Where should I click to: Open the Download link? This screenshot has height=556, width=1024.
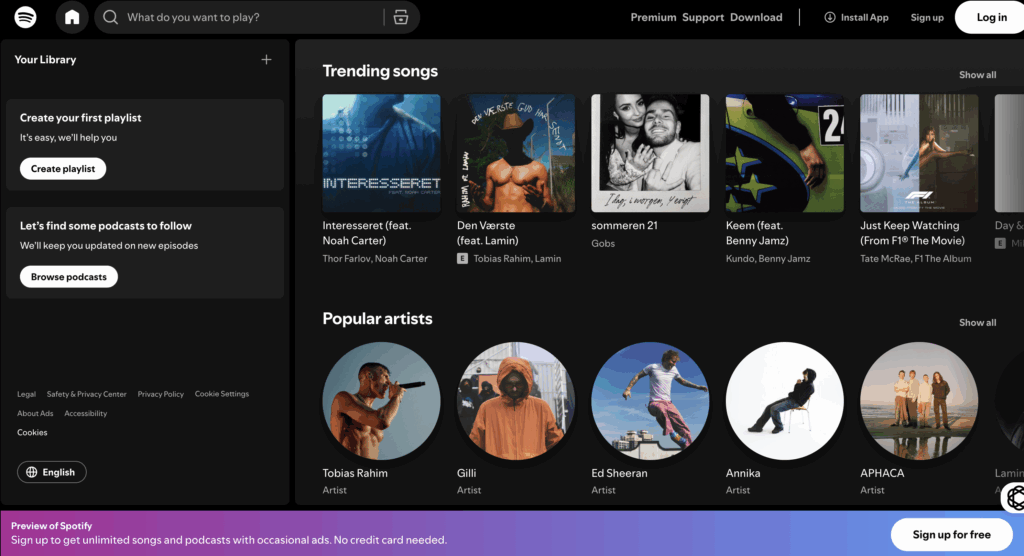pos(756,18)
